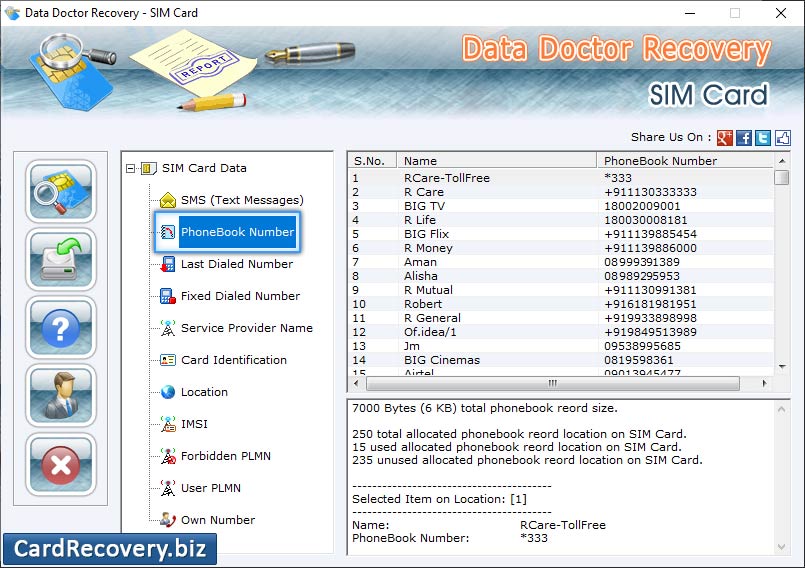805x568 pixels.
Task: Select Service Provider Name tree item
Action: tap(246, 328)
